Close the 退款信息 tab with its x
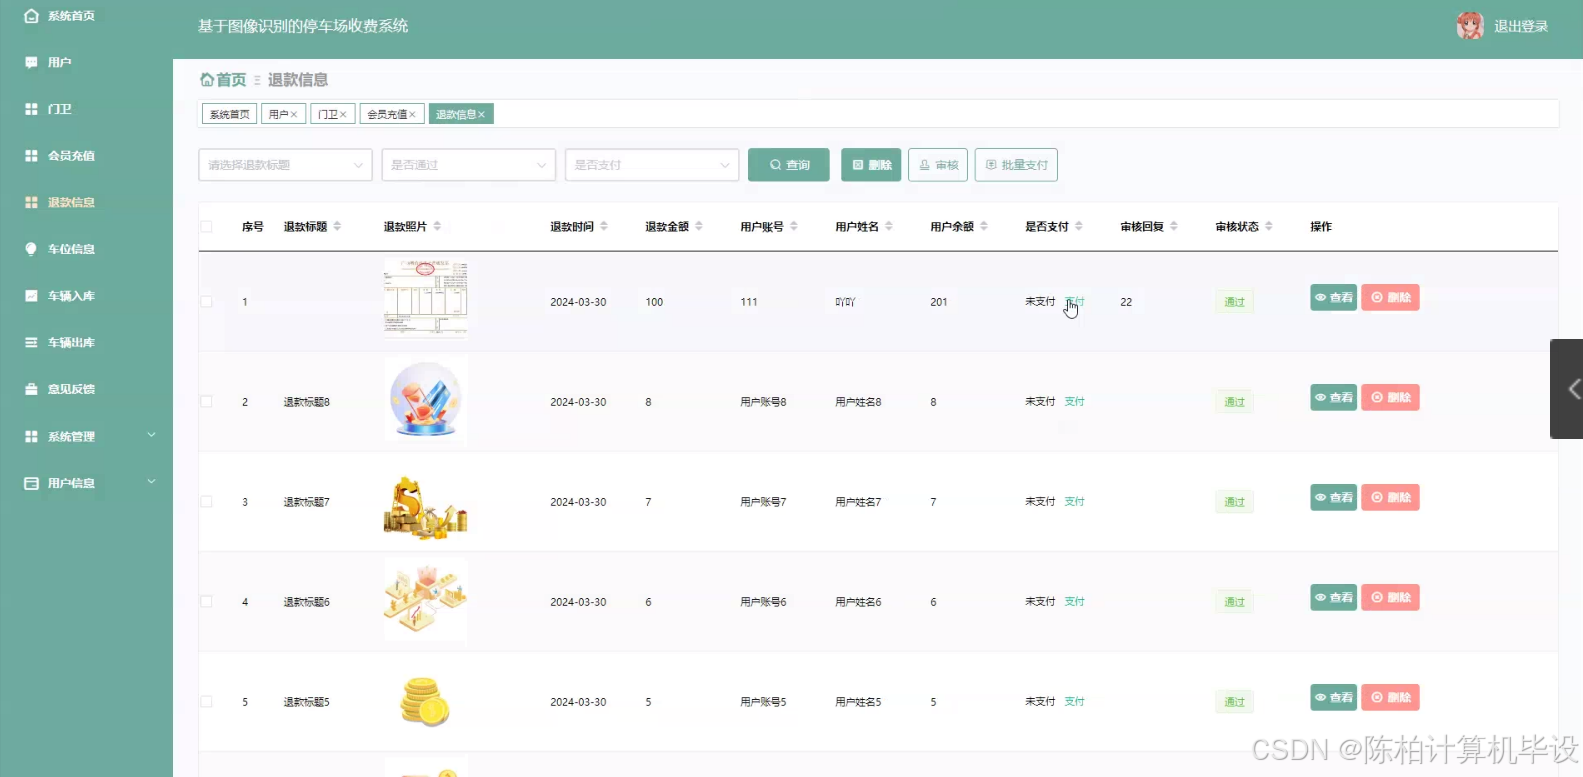Screen dimensions: 1583x777 481,115
